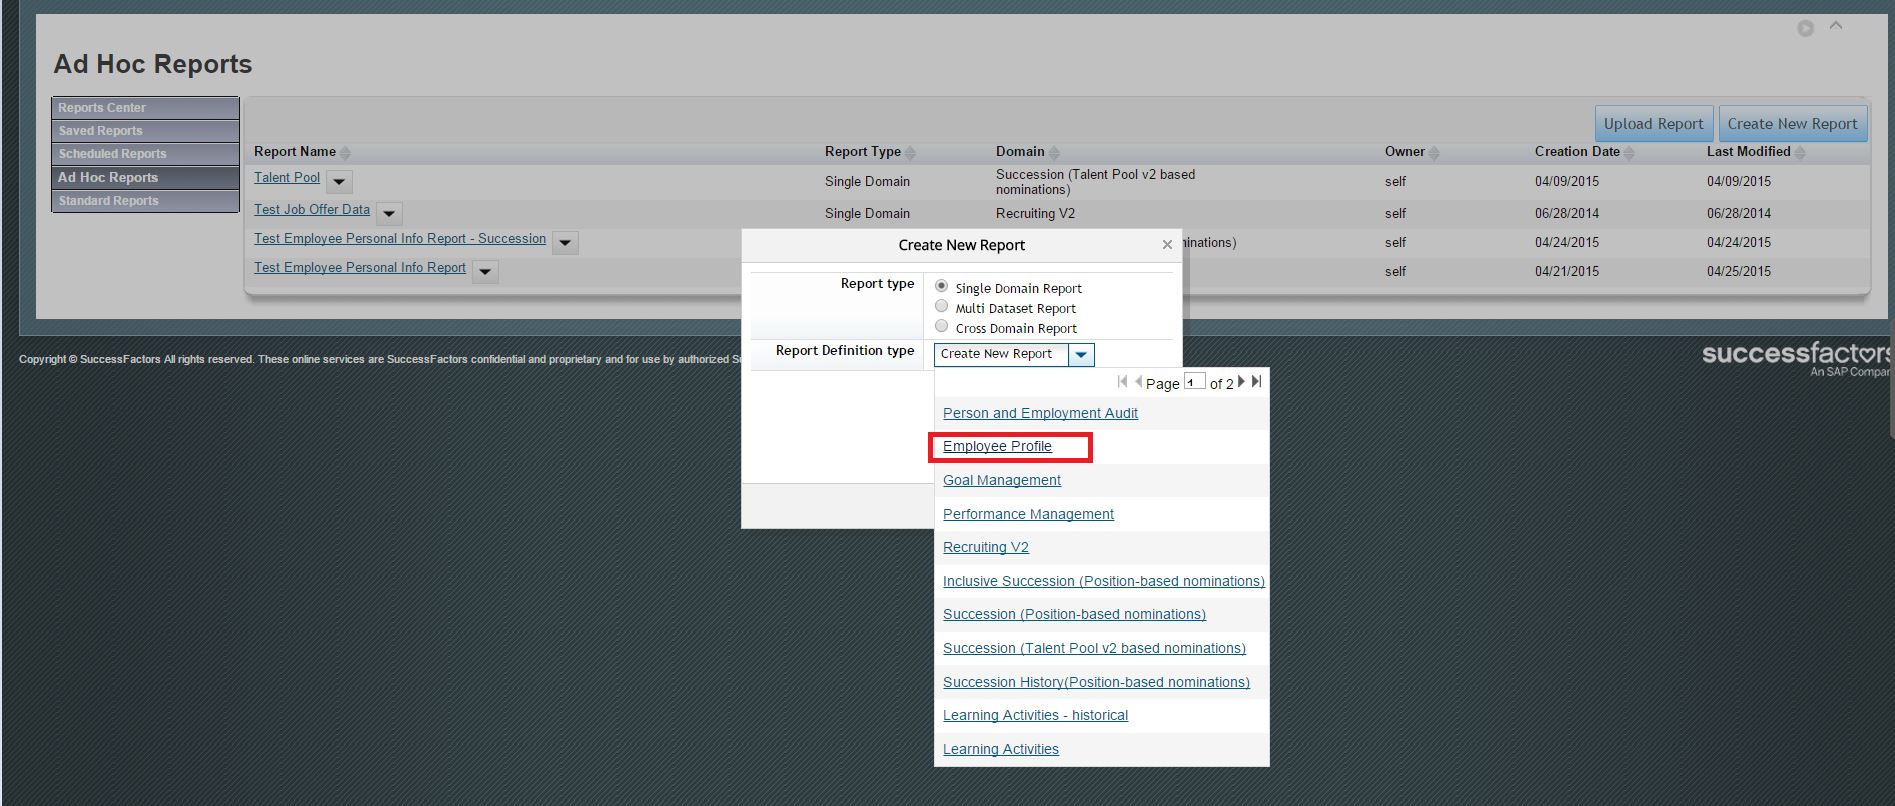Click the 06/28/2014 creation date cell
Screen dimensions: 1895x806
1567,214
